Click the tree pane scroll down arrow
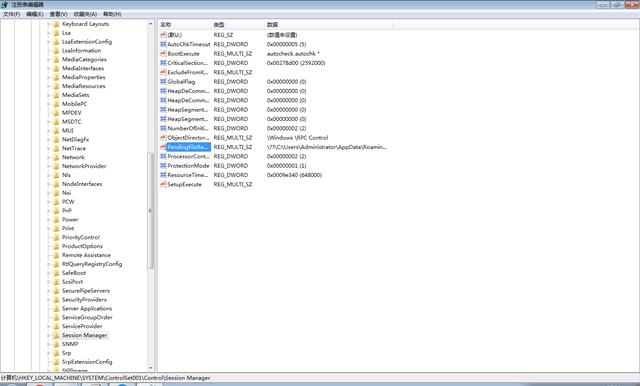Screen dimensions: 640x386 (151, 368)
